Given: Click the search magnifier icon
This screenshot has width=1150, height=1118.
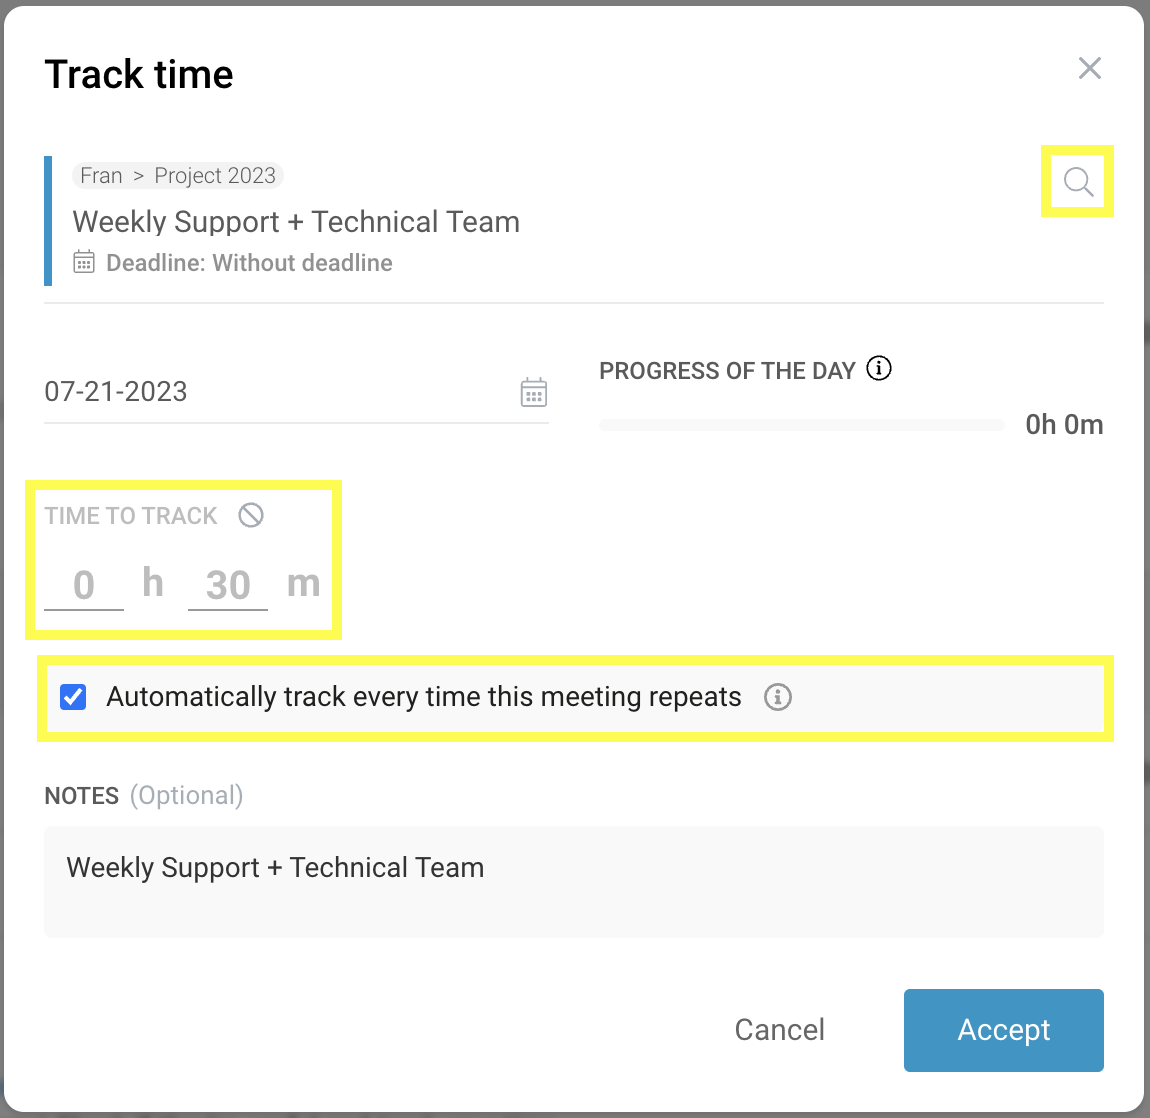Looking at the screenshot, I should 1078,182.
